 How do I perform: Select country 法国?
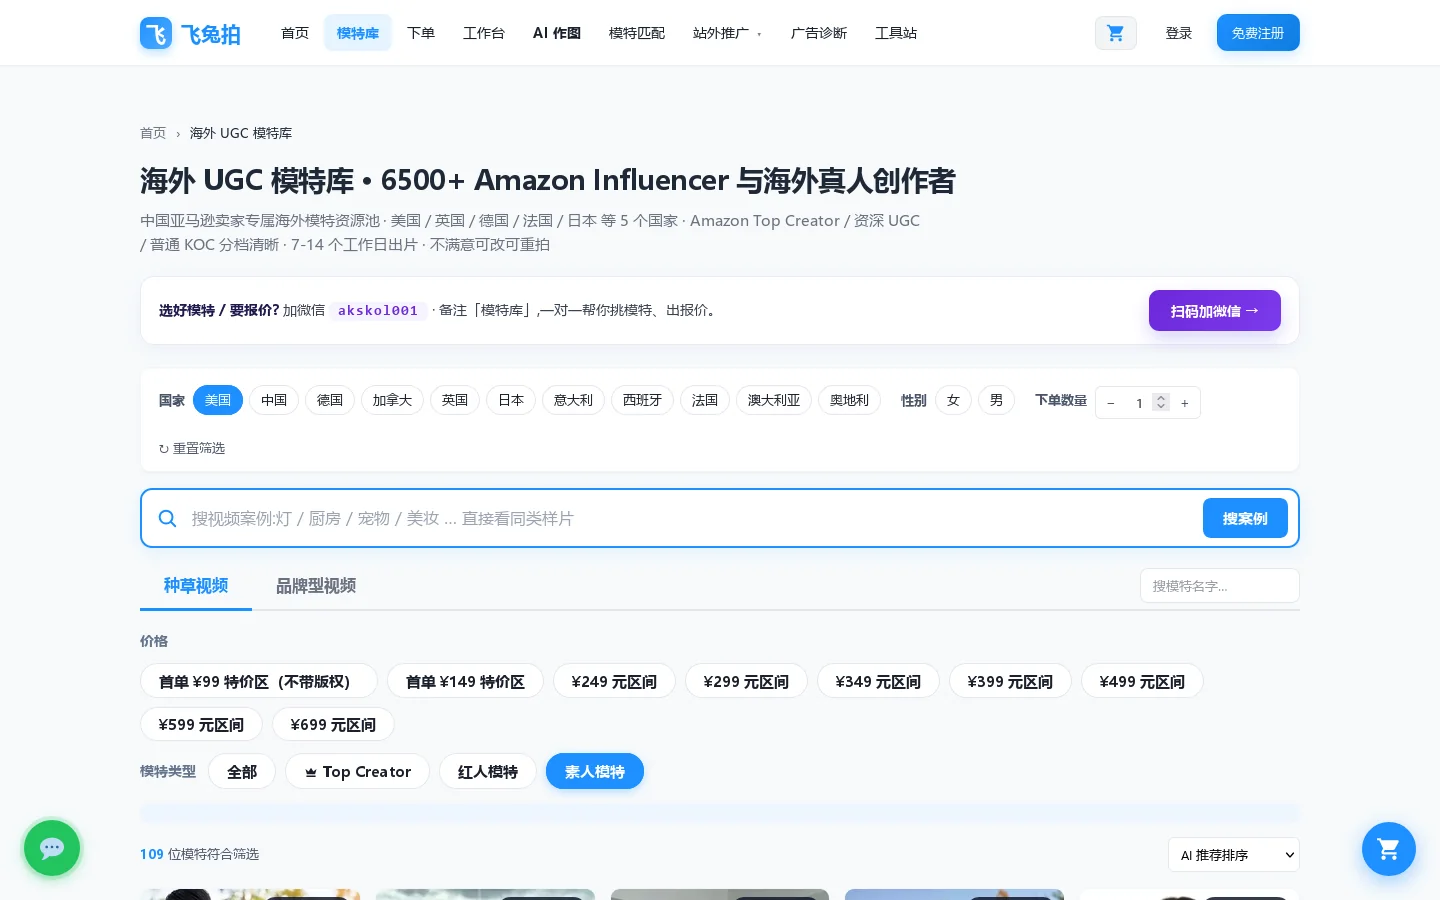click(x=705, y=400)
